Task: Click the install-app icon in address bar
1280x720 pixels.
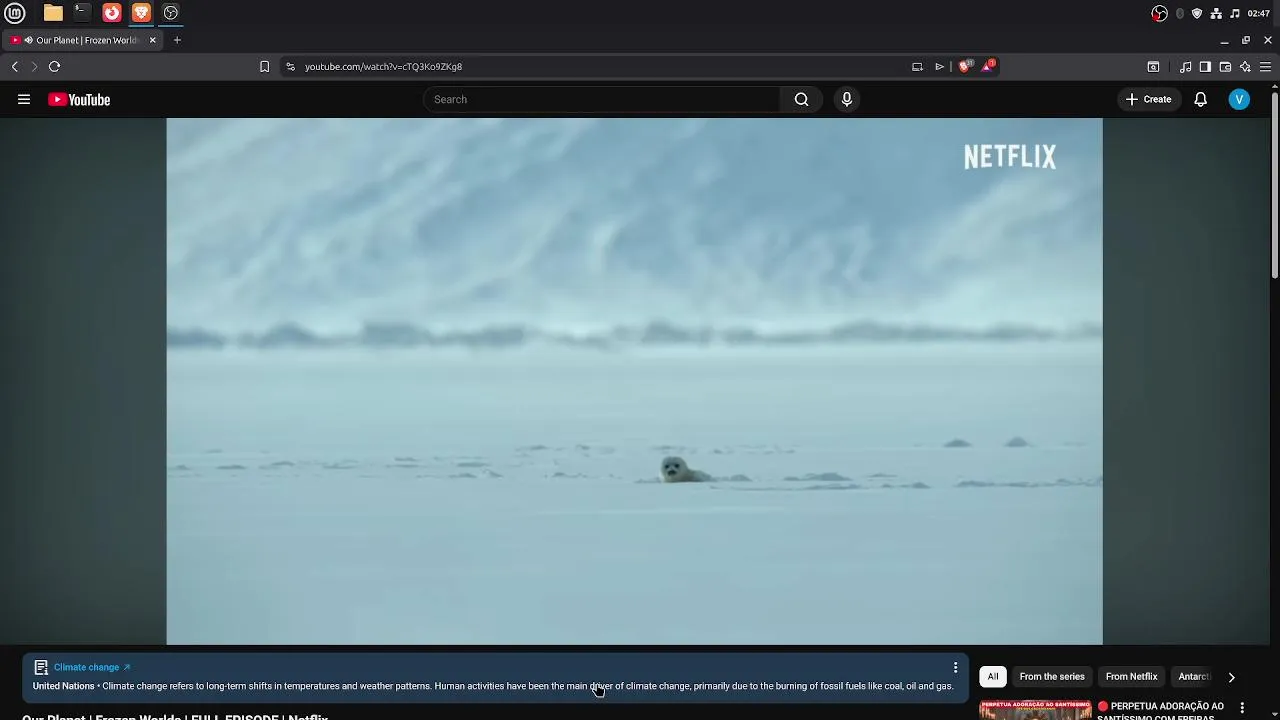Action: (x=917, y=67)
